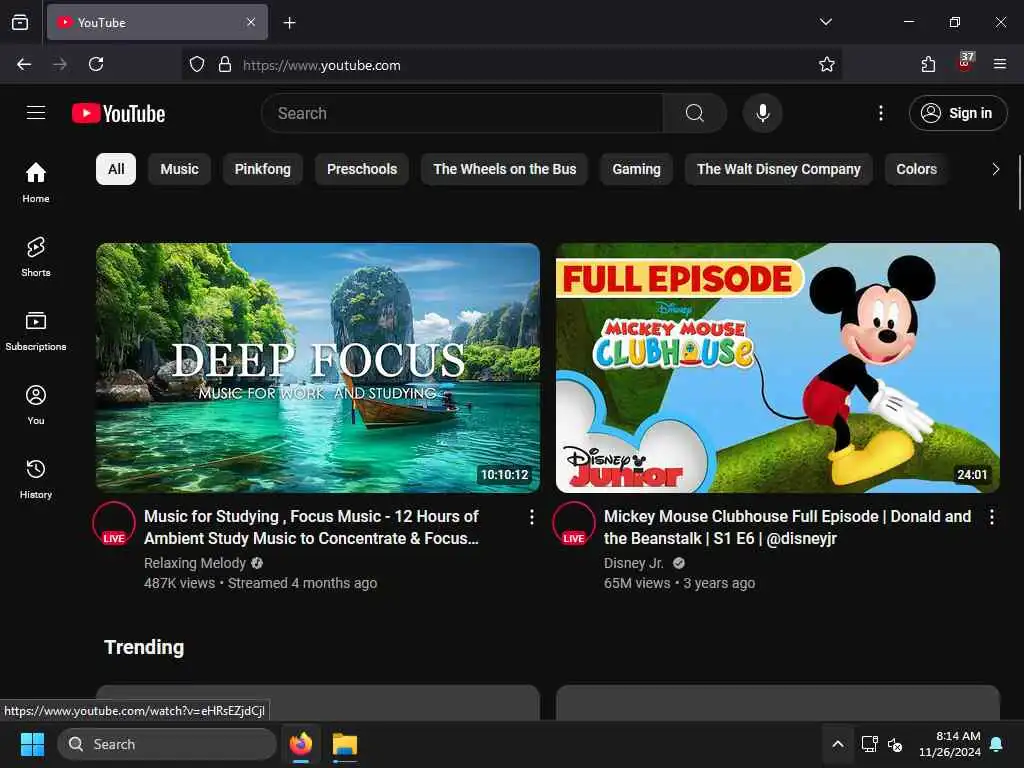Open the Firefox View icon

[20, 22]
